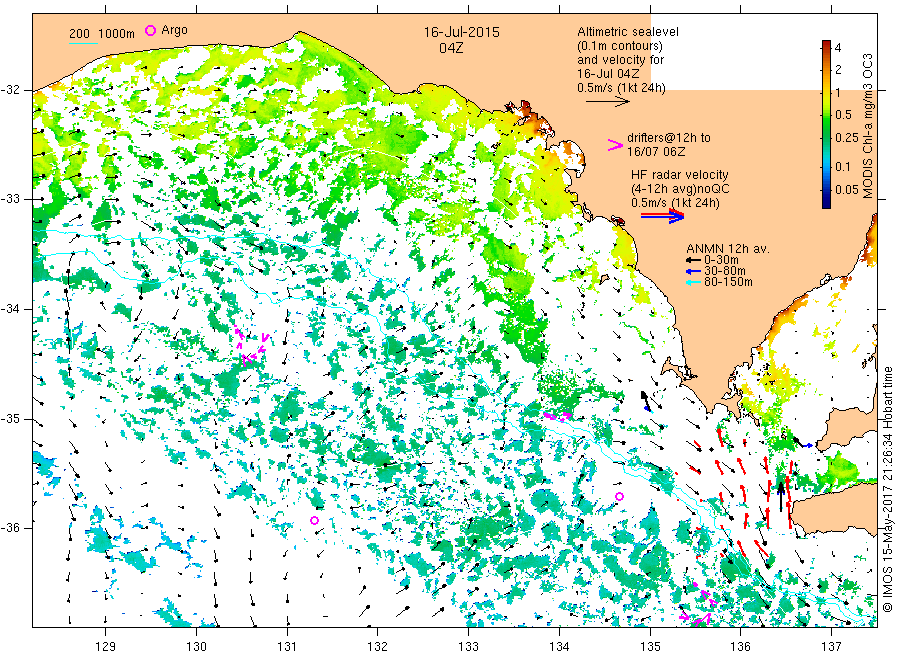Image resolution: width=900 pixels, height=660 pixels.
Task: Click the '0.5m/s (1kt 24h)' text under Altimetric legend
Action: 622,88
